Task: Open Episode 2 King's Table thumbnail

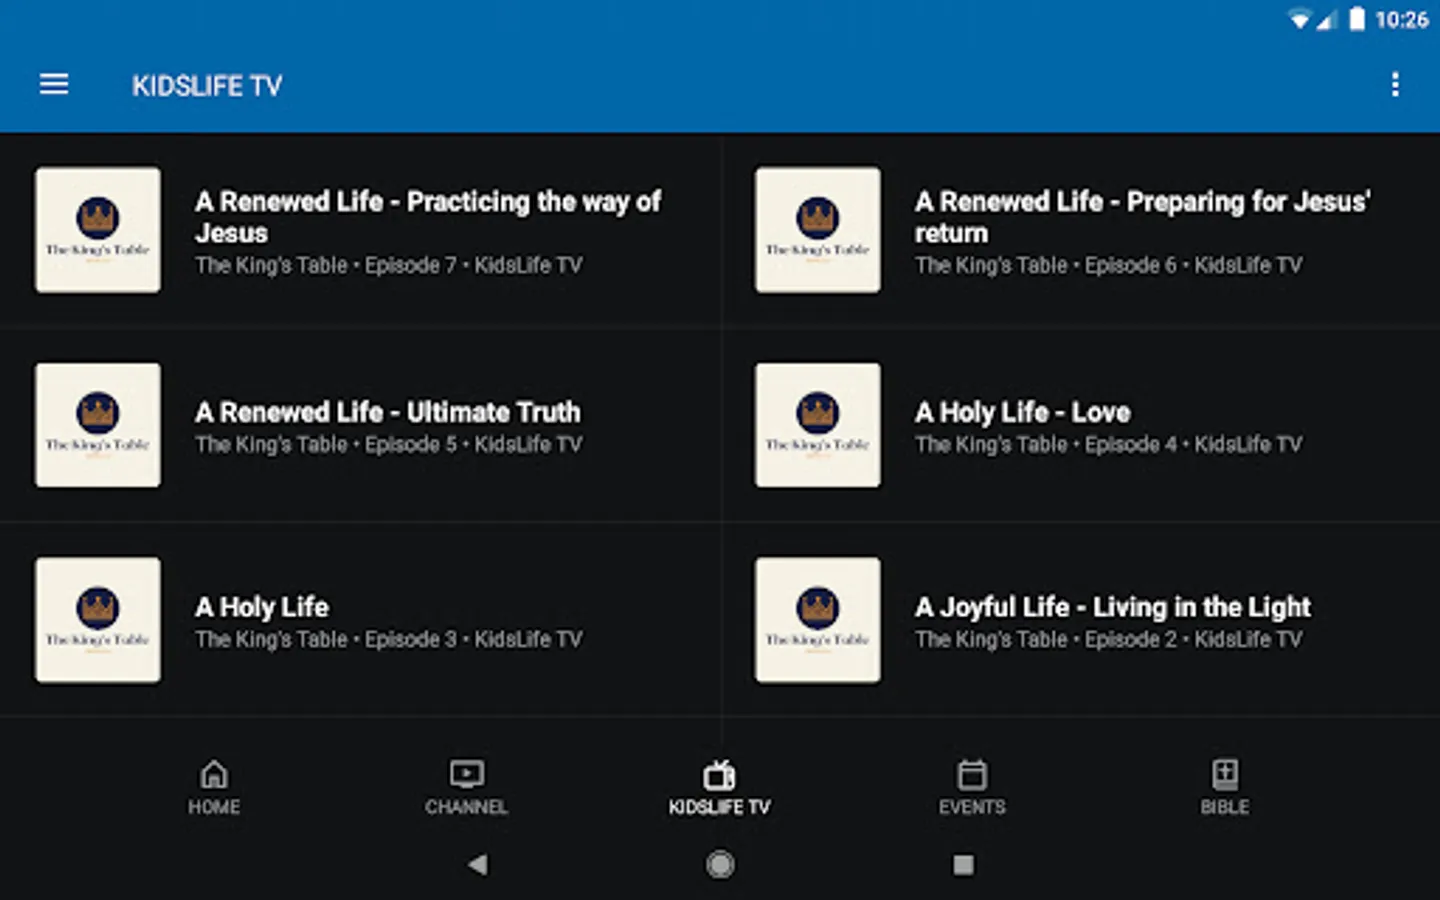Action: [x=818, y=620]
